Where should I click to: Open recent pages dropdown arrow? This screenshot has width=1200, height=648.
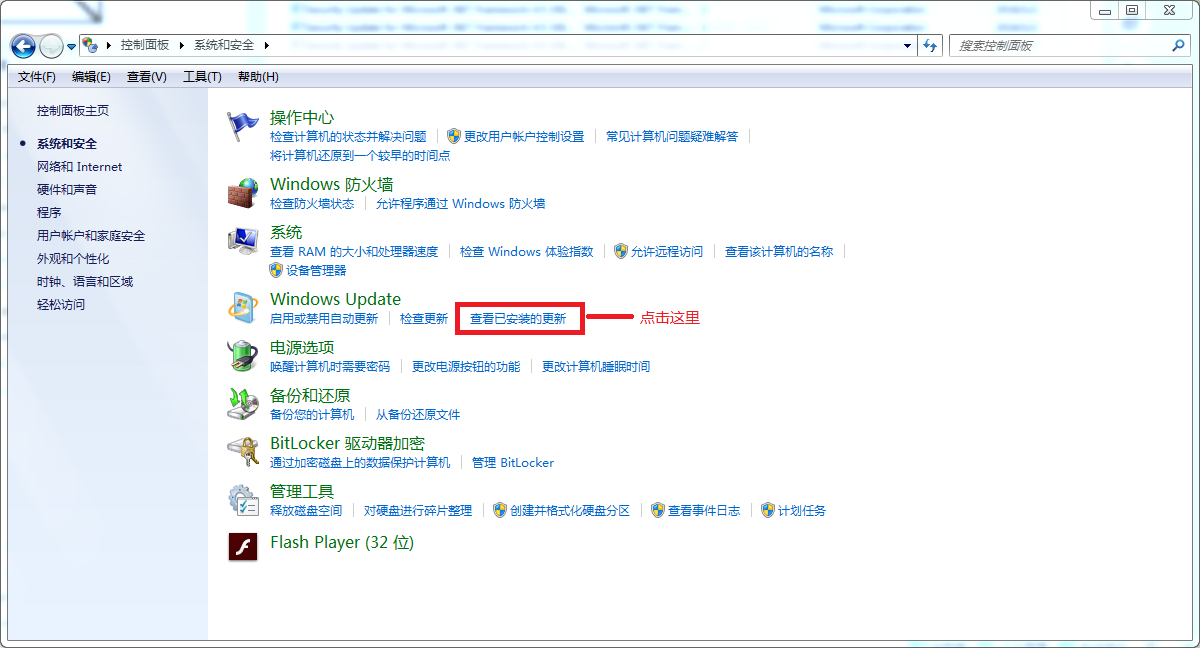pyautogui.click(x=72, y=47)
